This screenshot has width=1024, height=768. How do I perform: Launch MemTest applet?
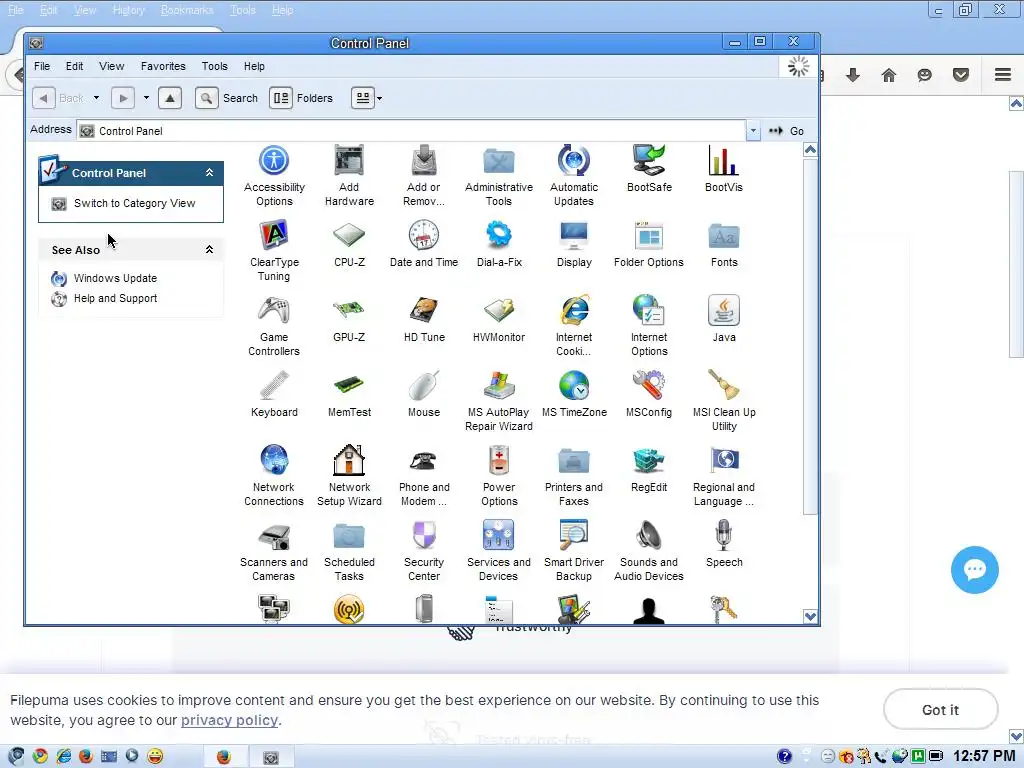tap(349, 394)
